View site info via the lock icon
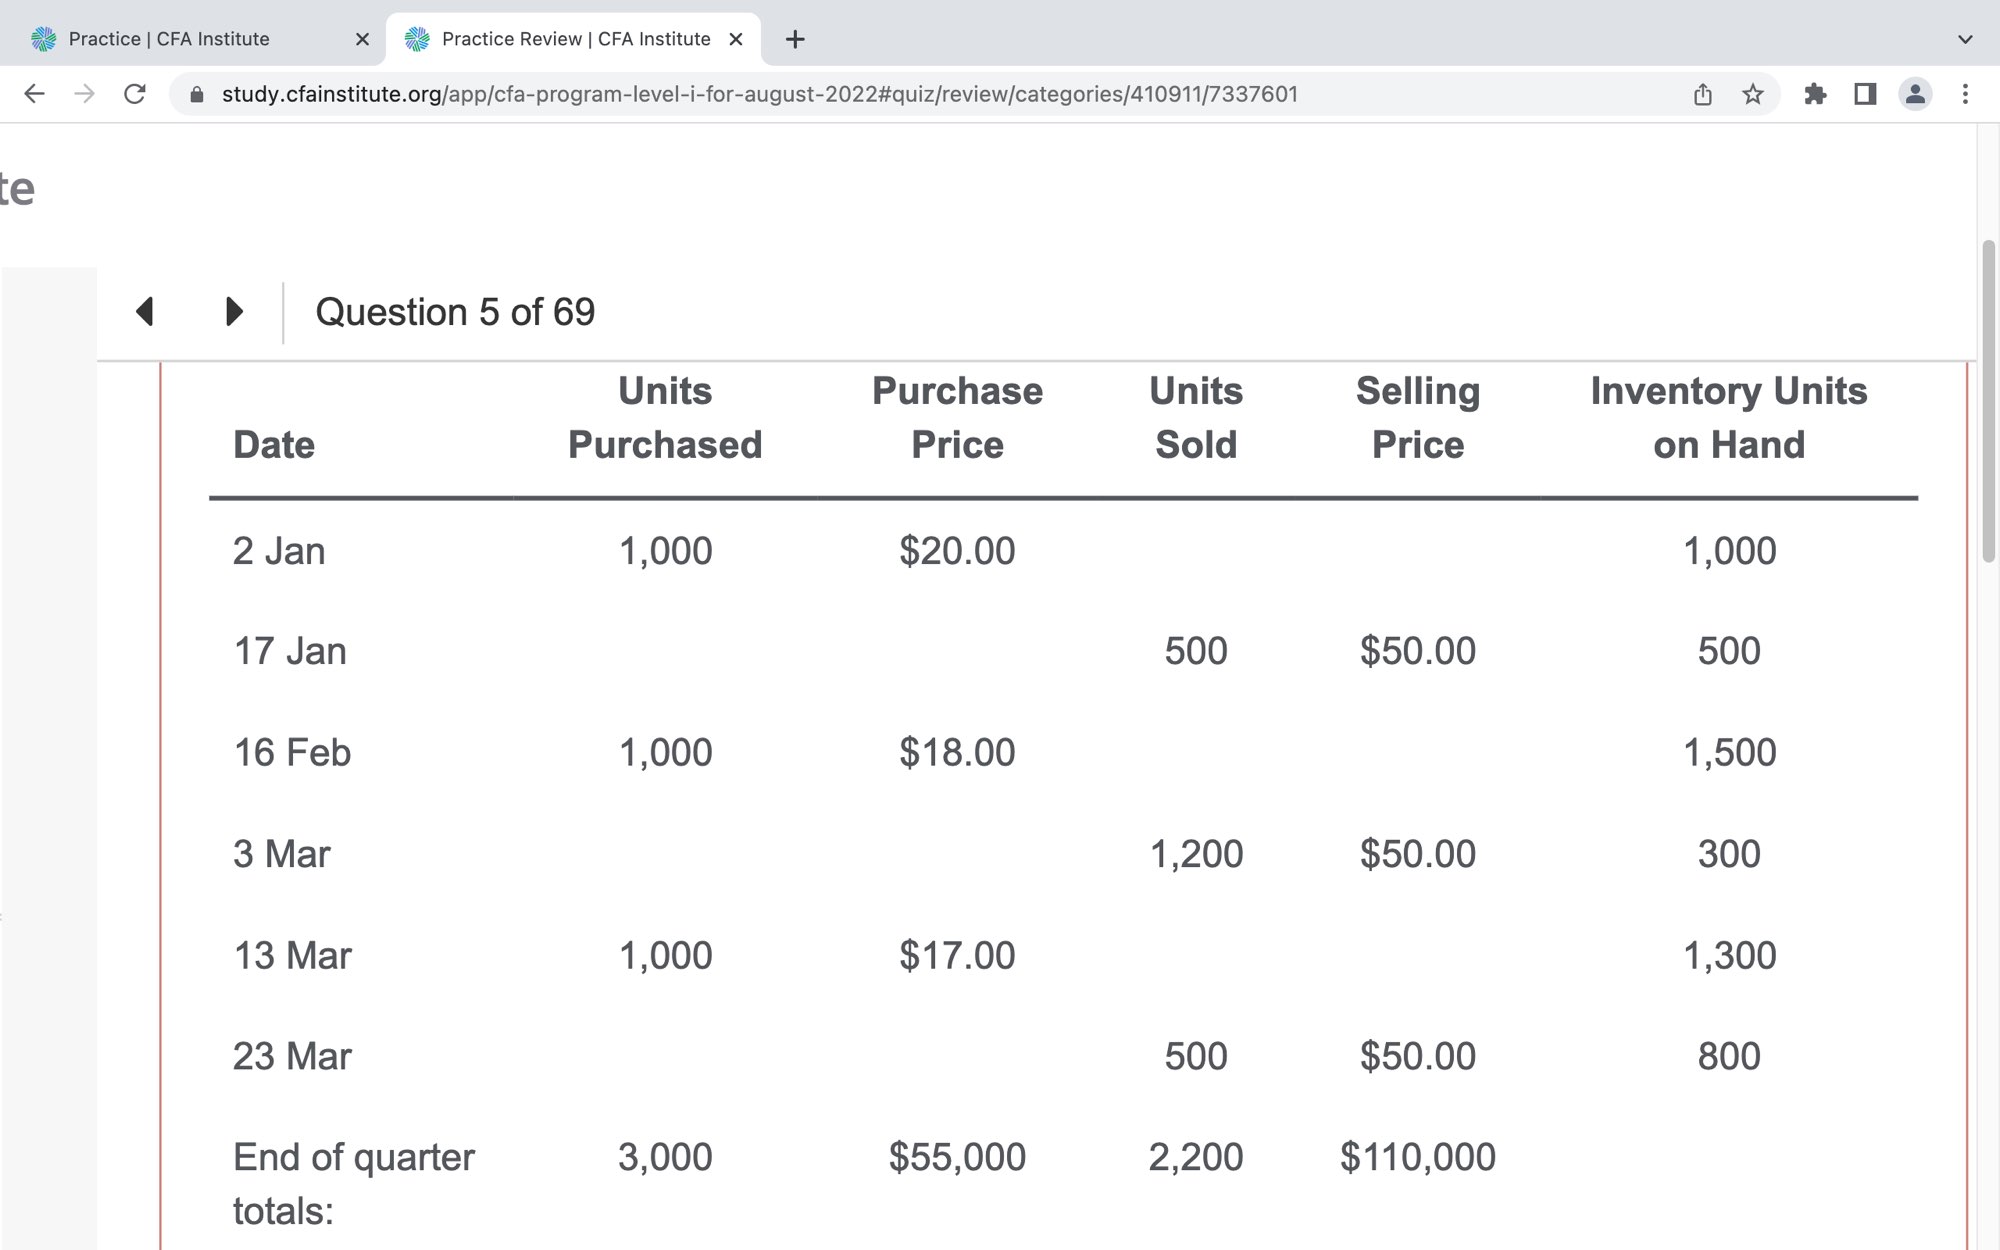The width and height of the screenshot is (2000, 1250). point(197,94)
